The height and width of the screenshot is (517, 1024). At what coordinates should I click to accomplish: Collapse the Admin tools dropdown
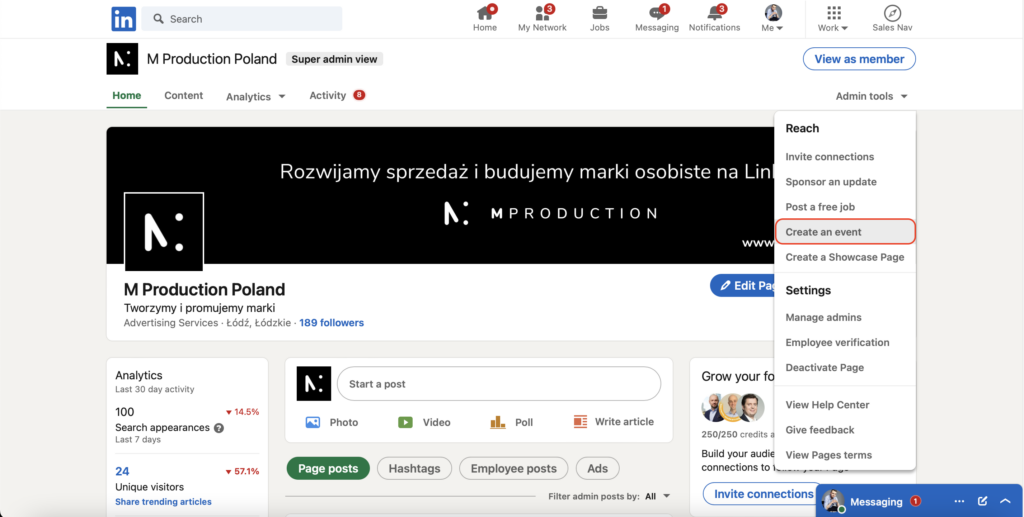point(872,97)
